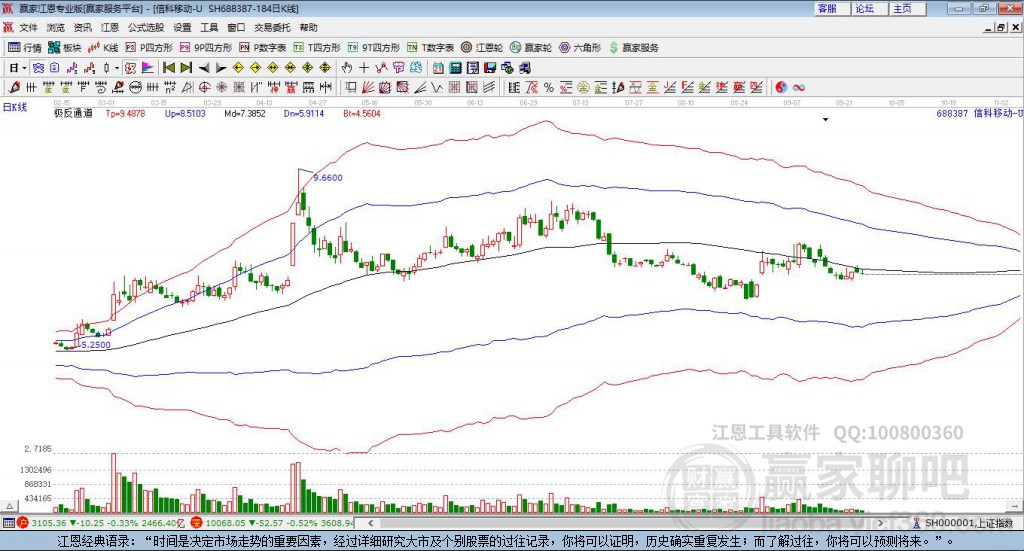The width and height of the screenshot is (1024, 551).
Task: Toggle the pink flag triangle icon
Action: pyautogui.click(x=148, y=68)
